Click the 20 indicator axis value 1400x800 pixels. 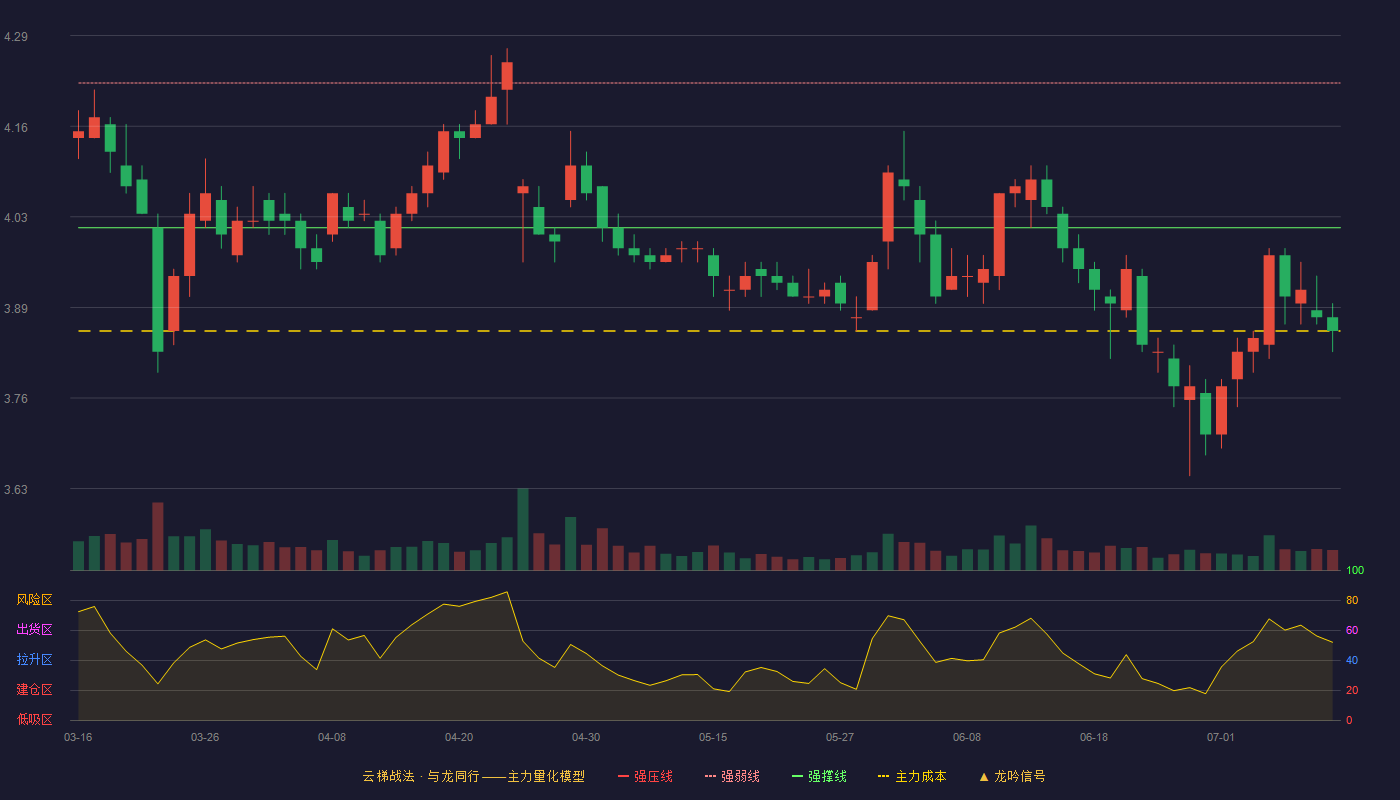click(x=1352, y=690)
